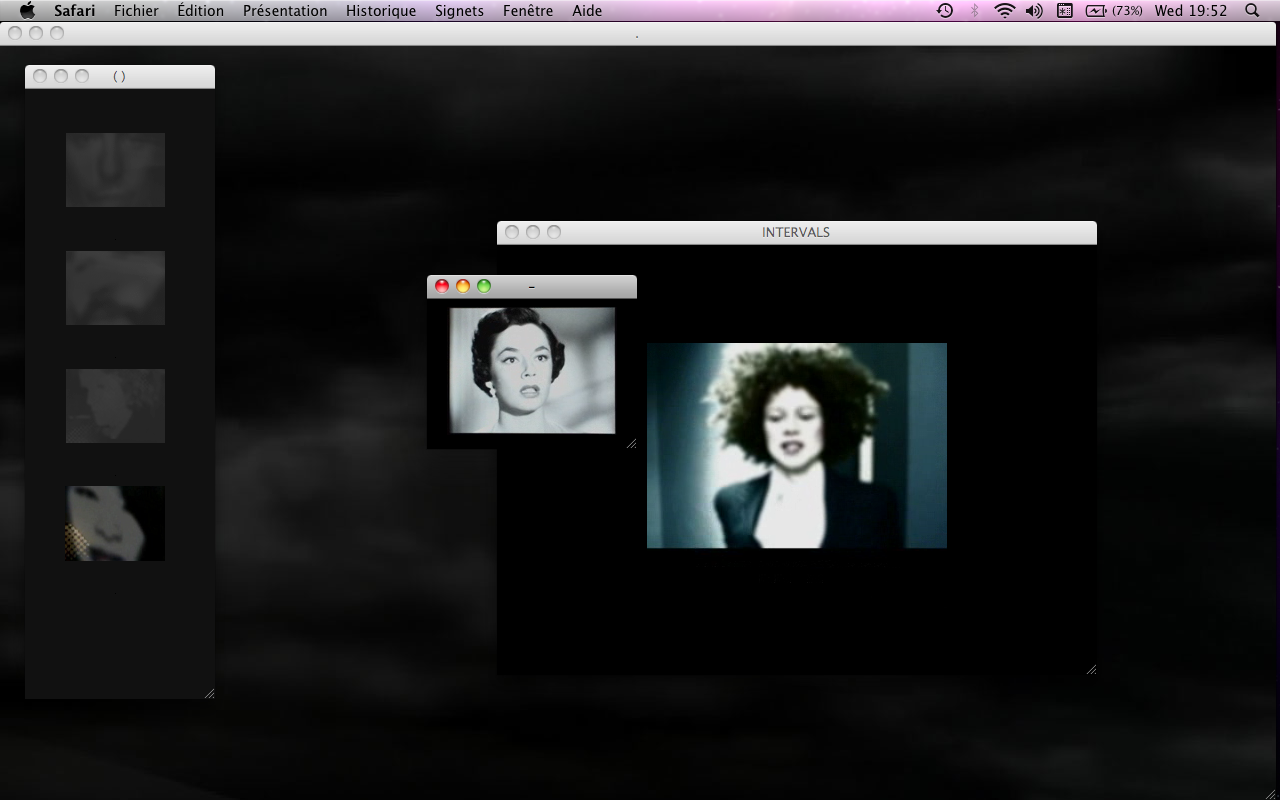Open the Présentation menu
The image size is (1280, 800).
(285, 11)
